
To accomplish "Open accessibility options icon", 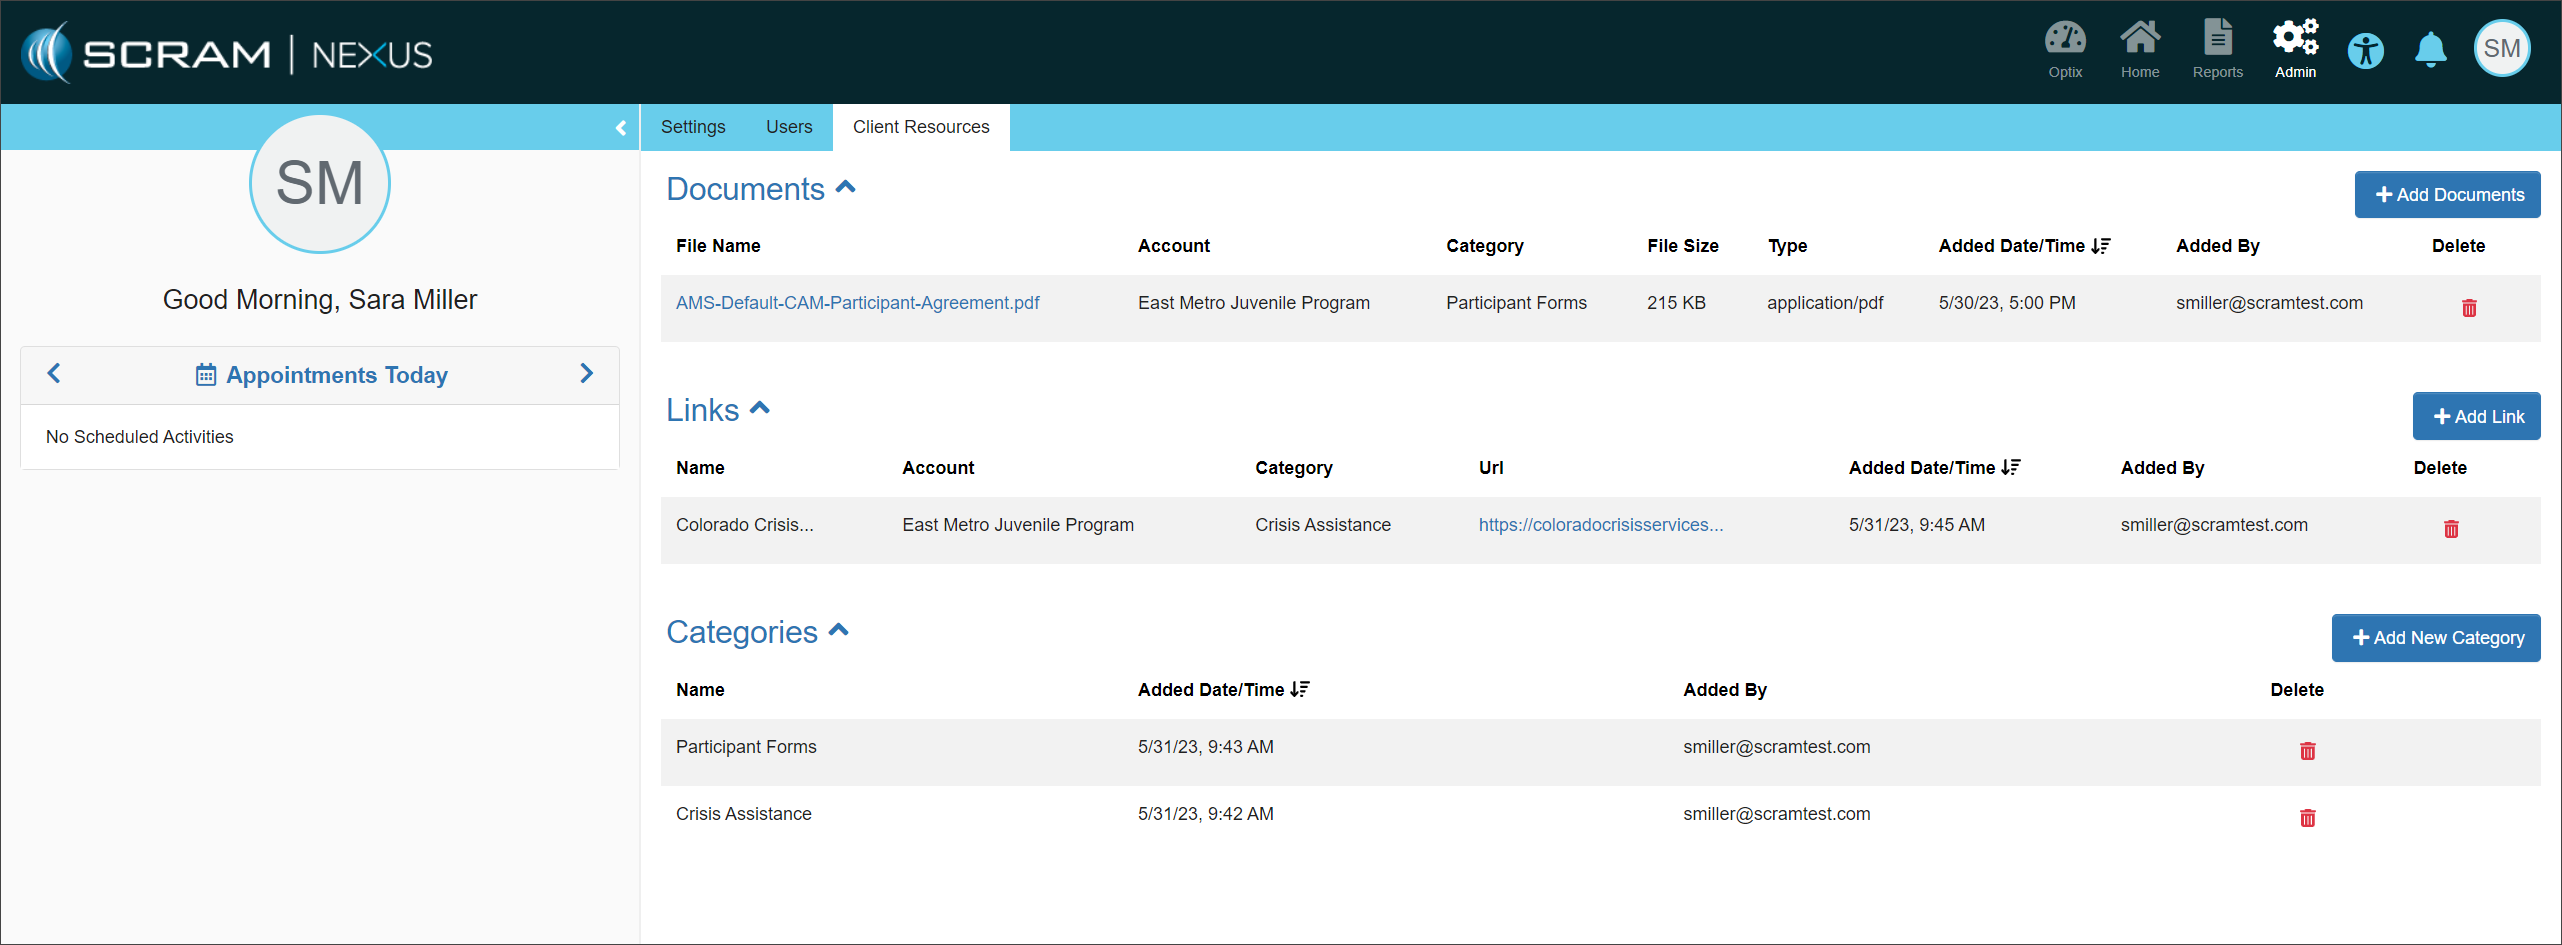I will click(2365, 51).
